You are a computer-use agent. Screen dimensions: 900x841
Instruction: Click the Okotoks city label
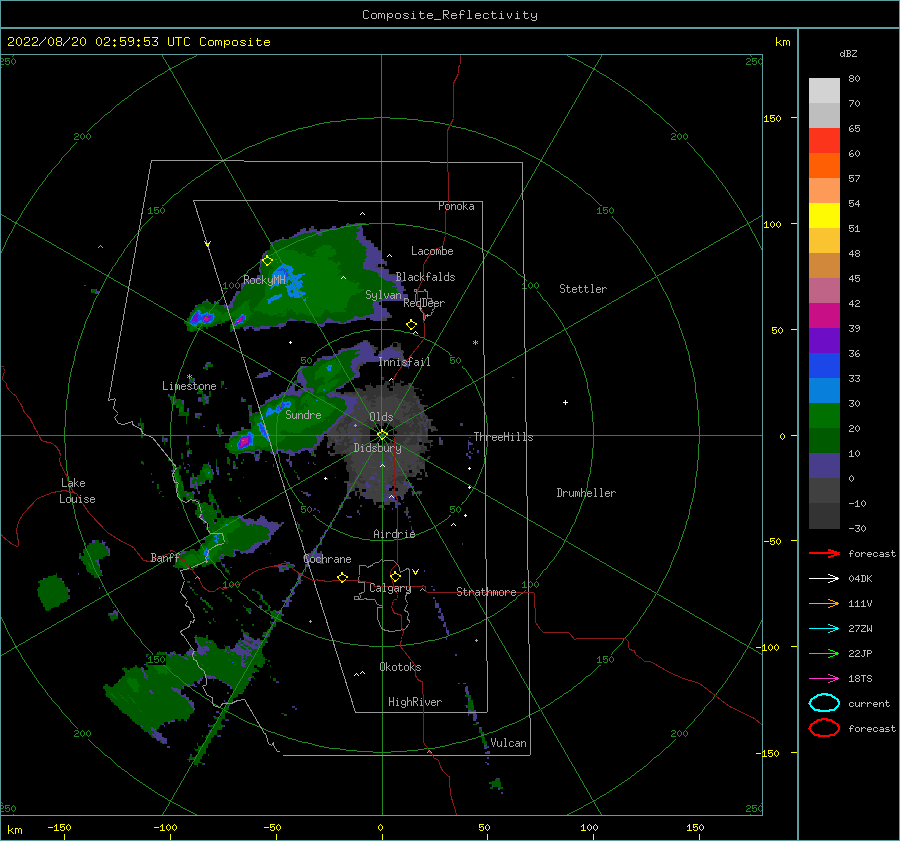[x=401, y=667]
